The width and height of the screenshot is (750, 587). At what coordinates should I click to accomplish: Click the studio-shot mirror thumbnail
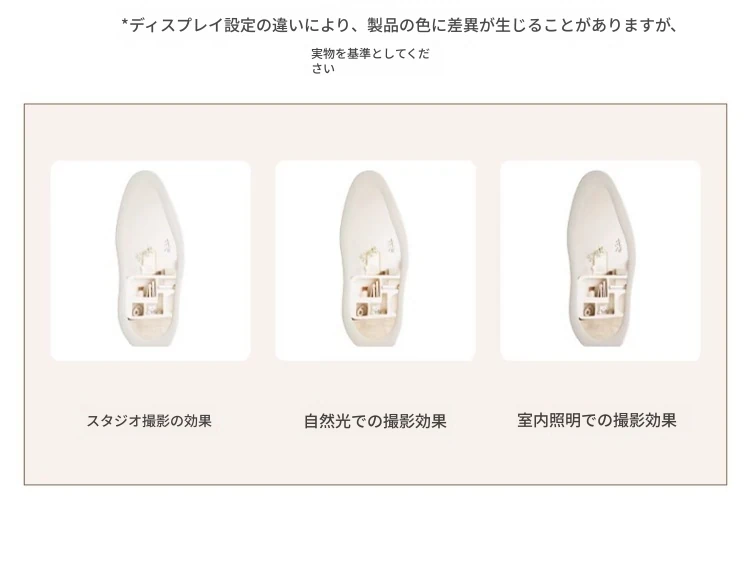point(151,261)
